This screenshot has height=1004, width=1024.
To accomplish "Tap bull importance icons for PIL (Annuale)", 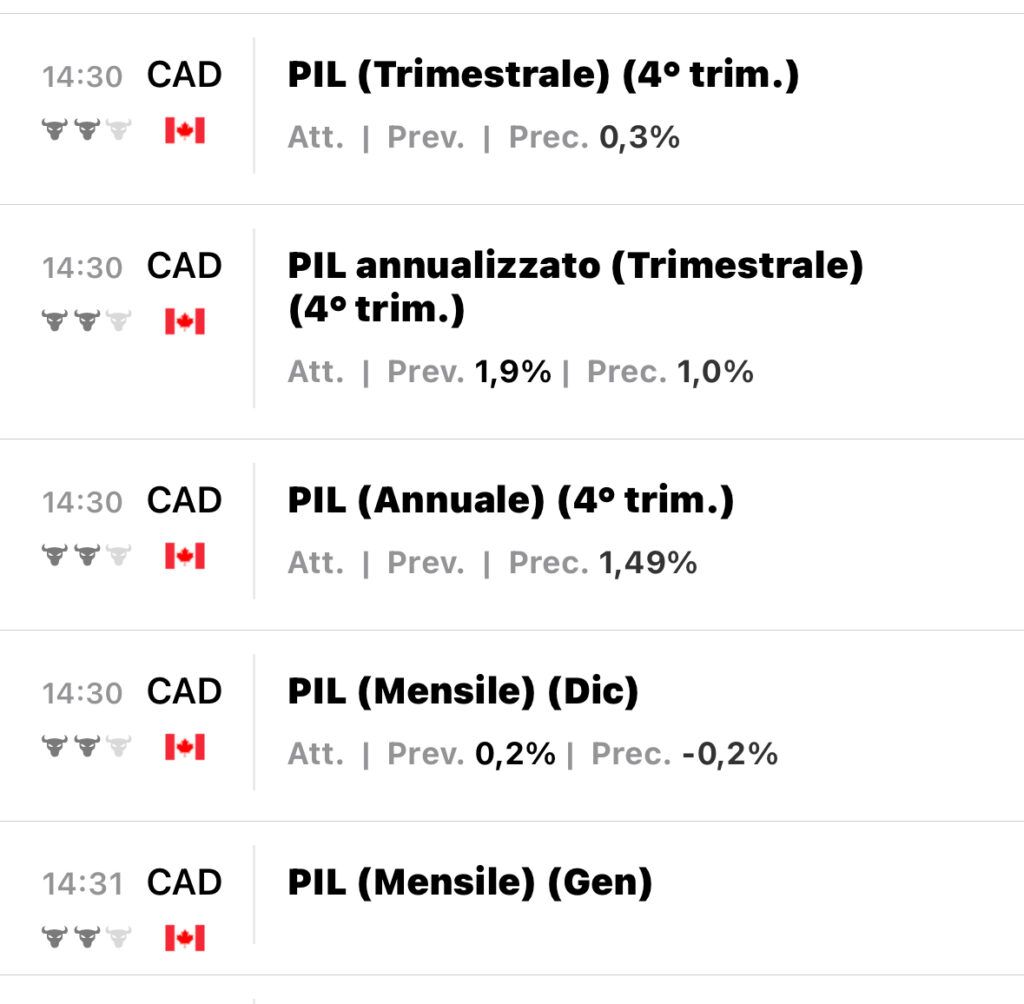I will click(86, 555).
